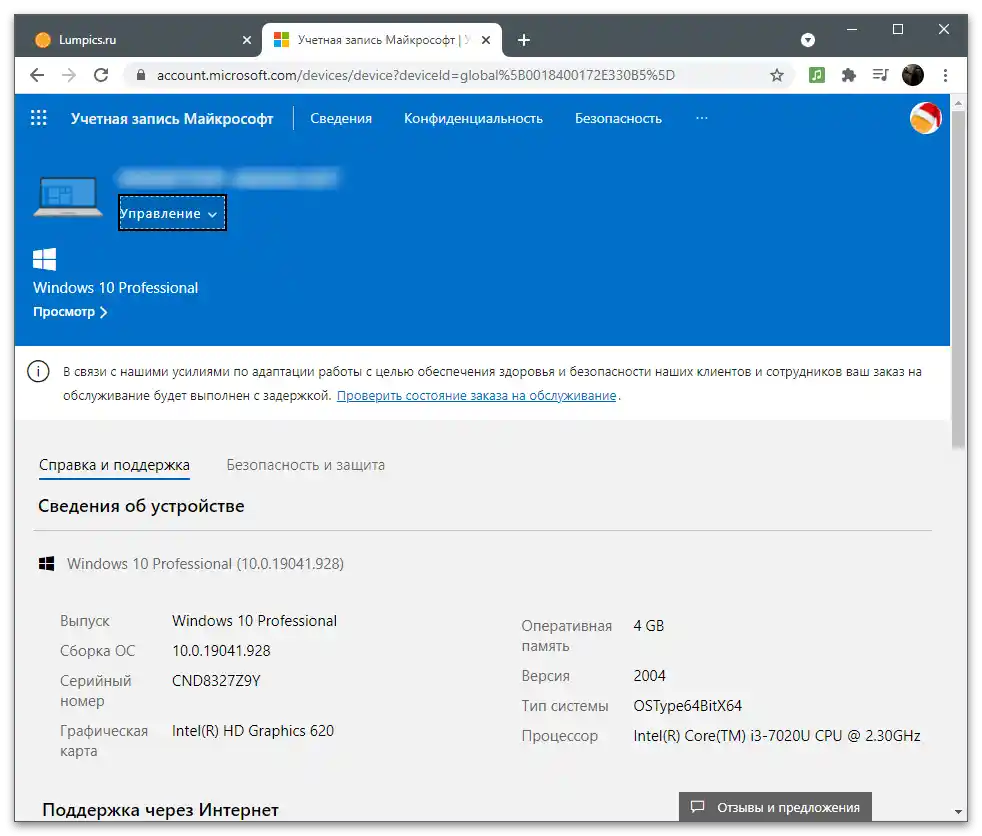The width and height of the screenshot is (982, 836).
Task: Bookmark this page with the star icon
Action: coord(777,75)
